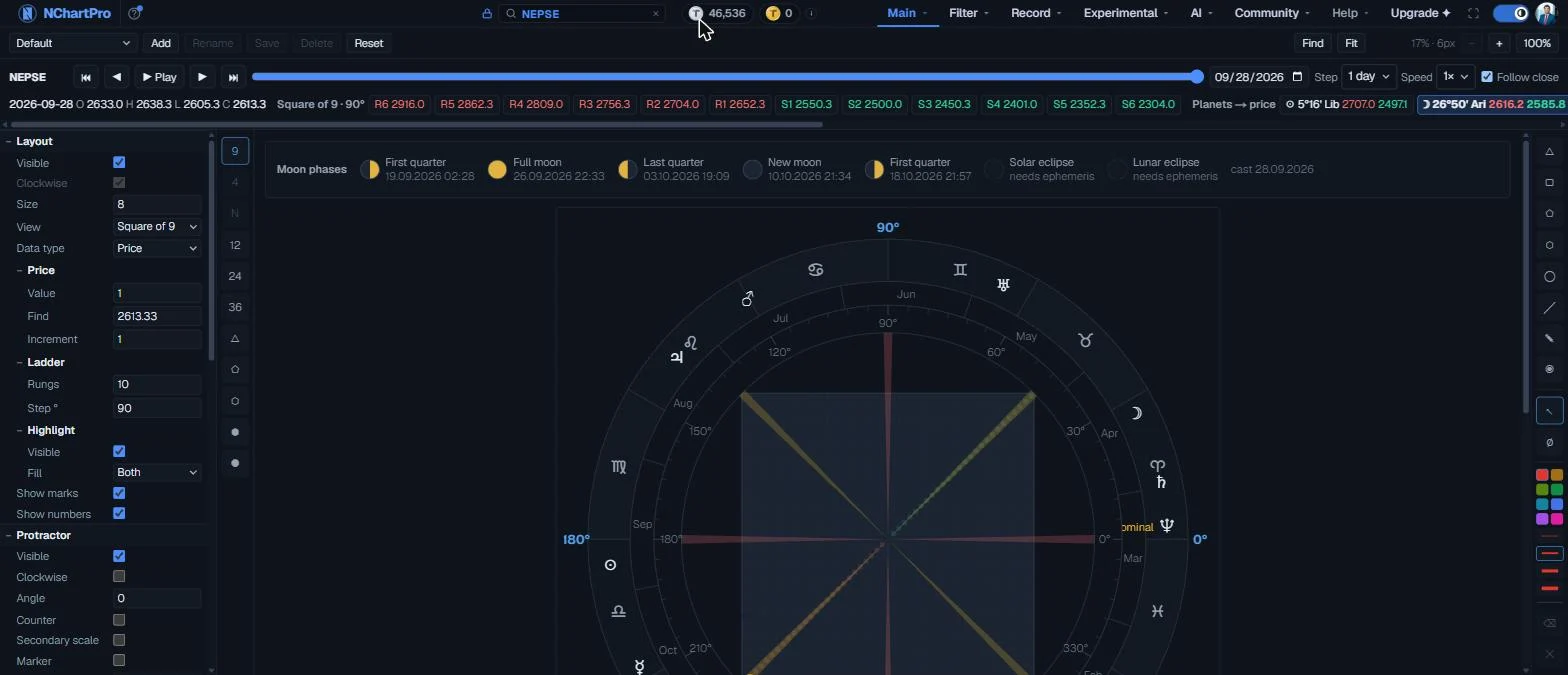Select the 12 division button in chart side strip

click(x=235, y=245)
